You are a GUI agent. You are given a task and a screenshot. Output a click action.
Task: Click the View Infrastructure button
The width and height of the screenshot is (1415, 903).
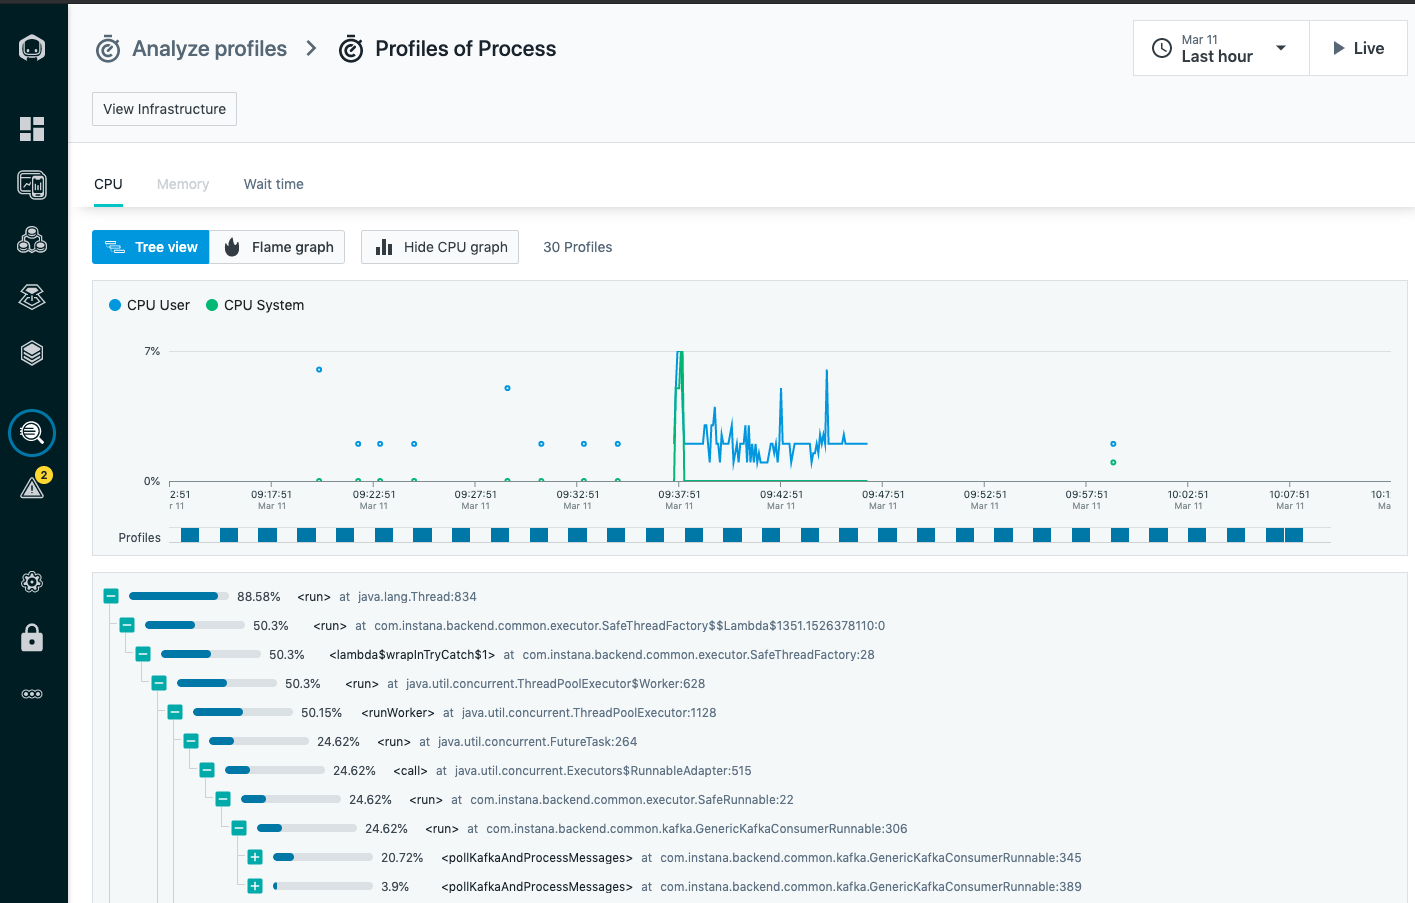(164, 109)
